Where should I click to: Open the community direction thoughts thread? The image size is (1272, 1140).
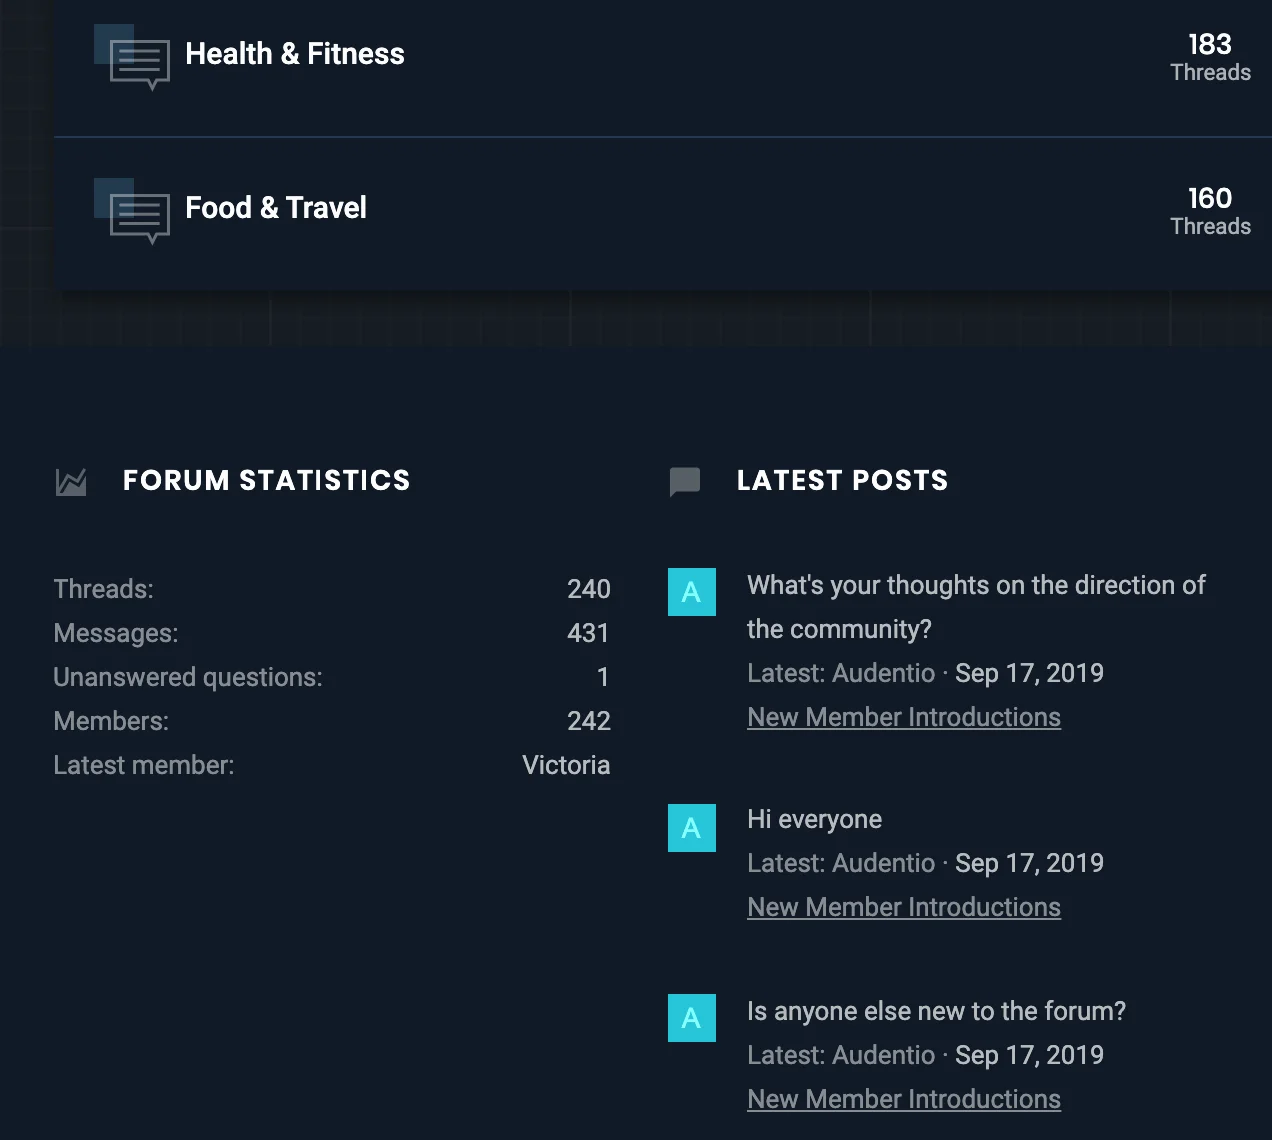click(x=975, y=606)
